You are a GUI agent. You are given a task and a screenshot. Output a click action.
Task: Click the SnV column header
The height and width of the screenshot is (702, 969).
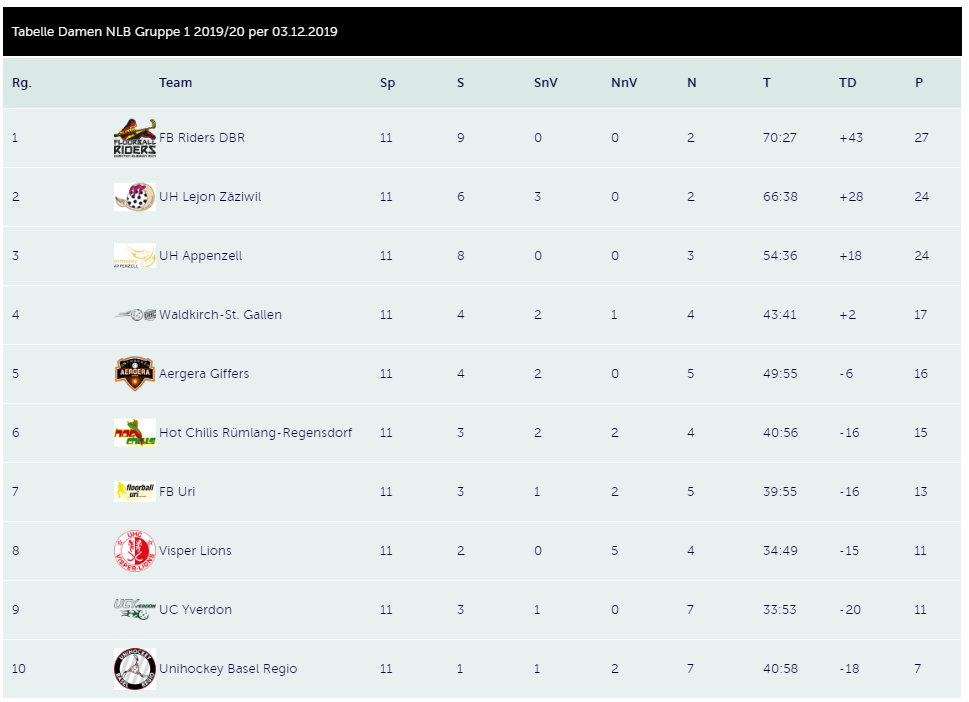pos(545,83)
